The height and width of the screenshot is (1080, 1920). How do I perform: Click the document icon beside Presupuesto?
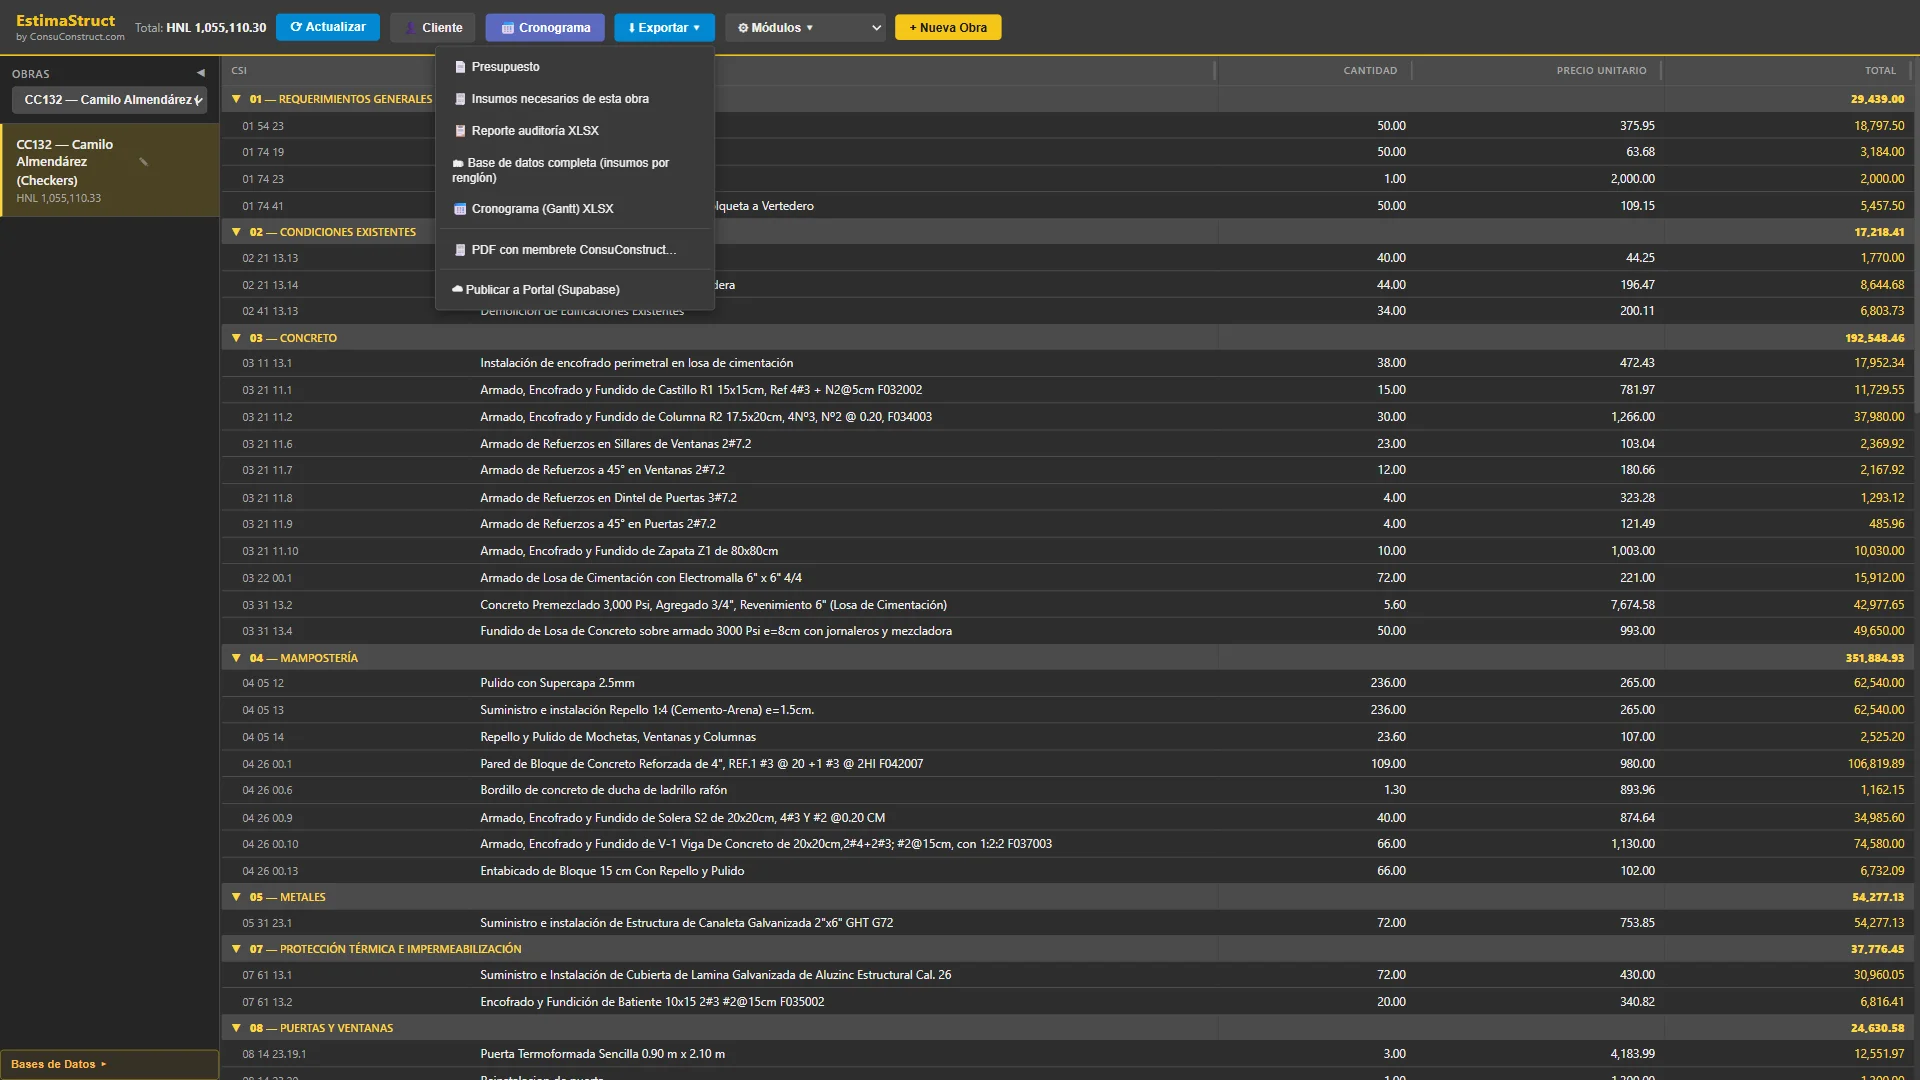tap(460, 67)
